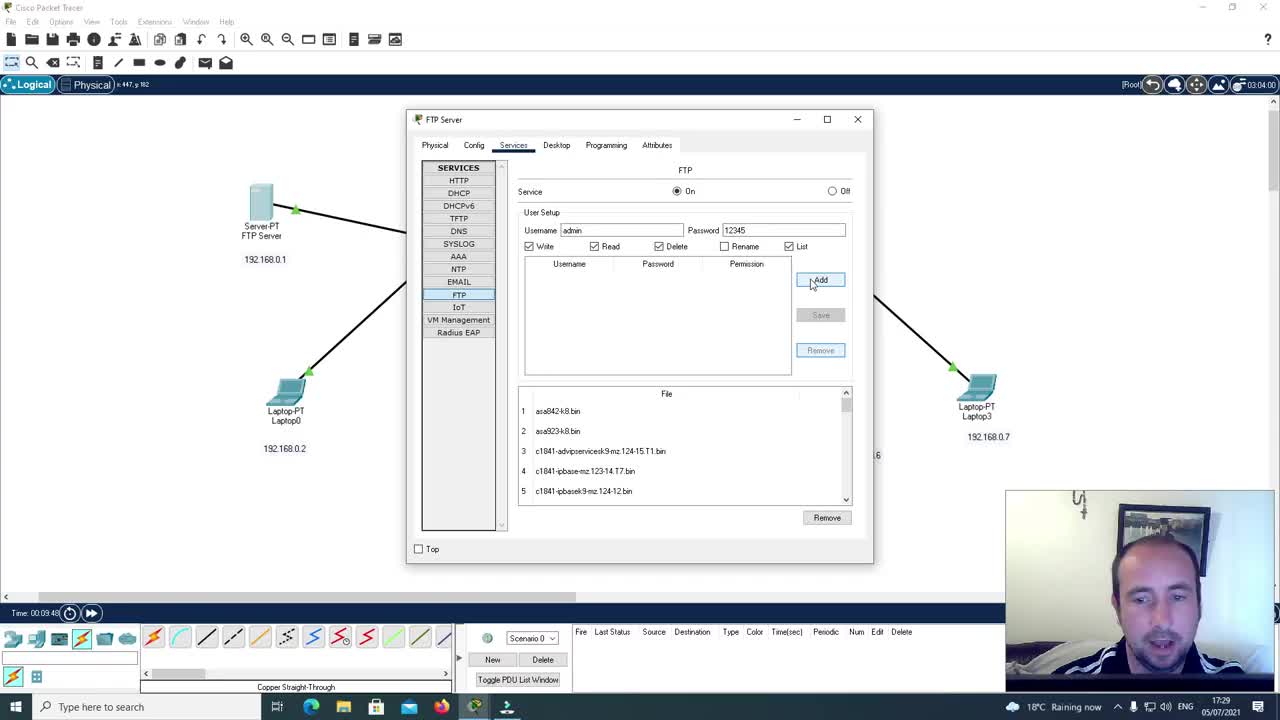Select file asa842-k8.bin in list
Screen dimensions: 1280x720
point(558,411)
